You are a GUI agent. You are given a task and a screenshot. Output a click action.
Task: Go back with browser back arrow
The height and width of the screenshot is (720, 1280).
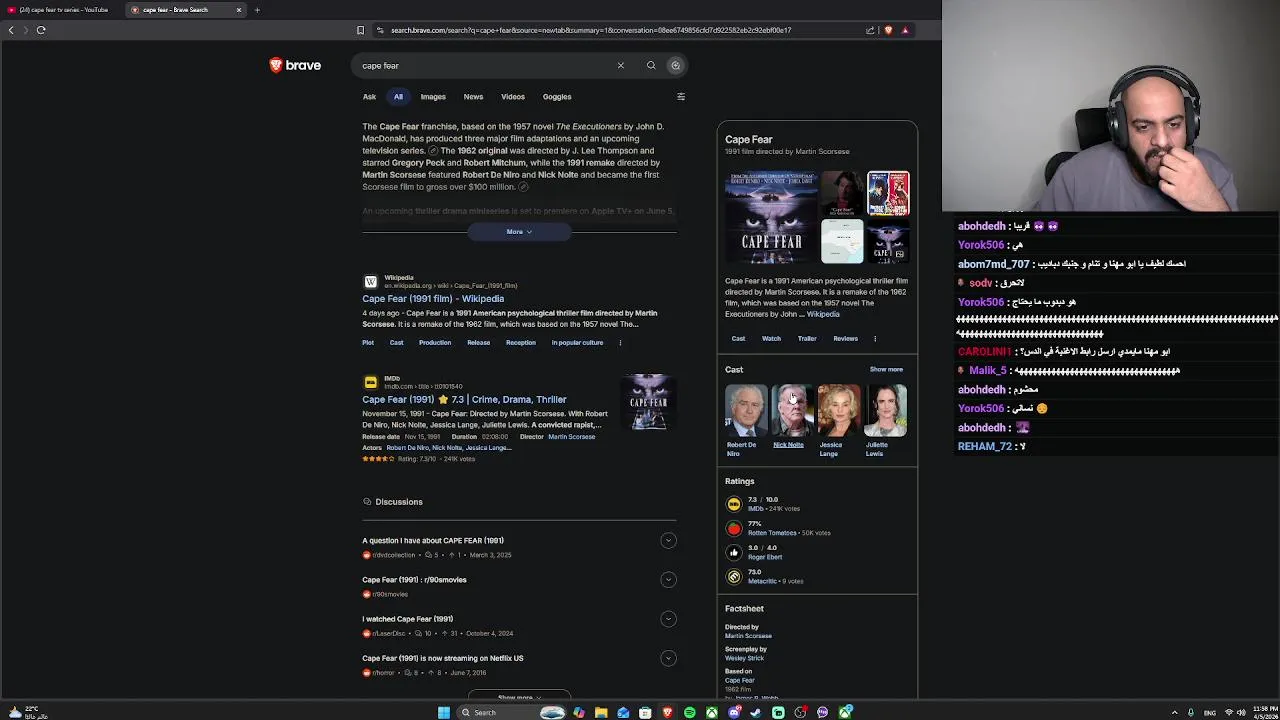coord(11,30)
